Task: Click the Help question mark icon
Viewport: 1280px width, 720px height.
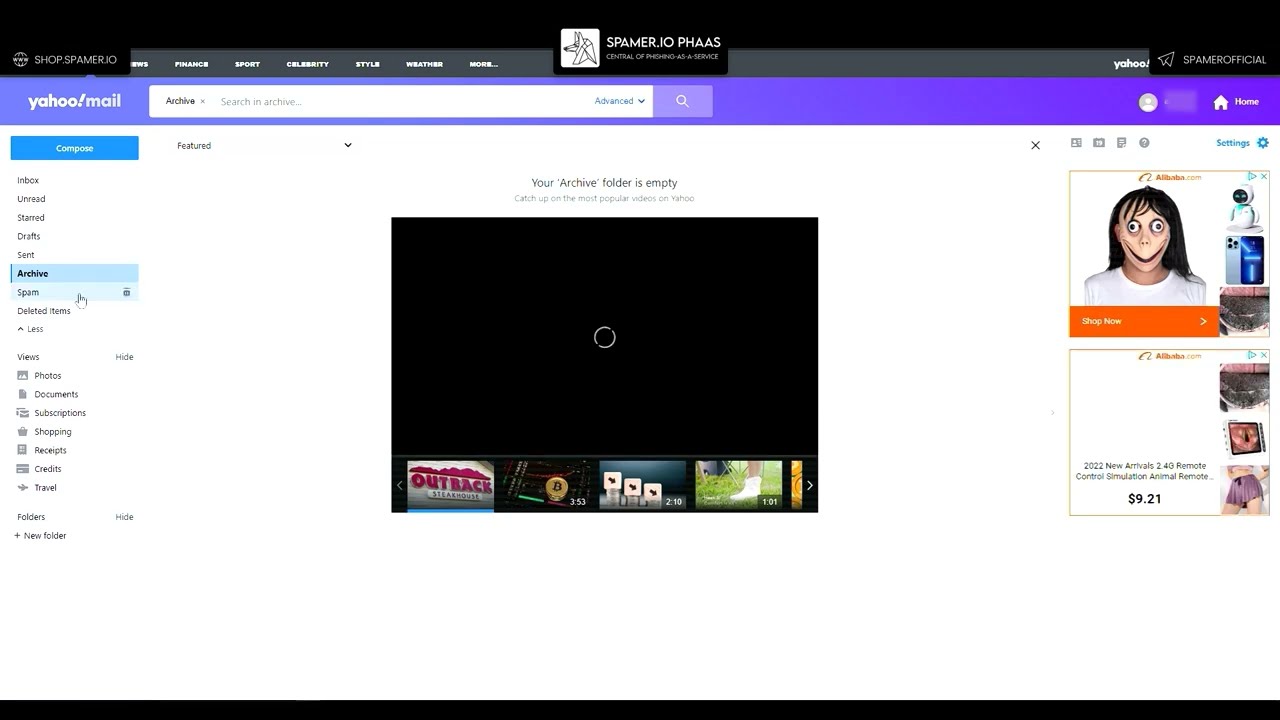Action: pyautogui.click(x=1144, y=143)
